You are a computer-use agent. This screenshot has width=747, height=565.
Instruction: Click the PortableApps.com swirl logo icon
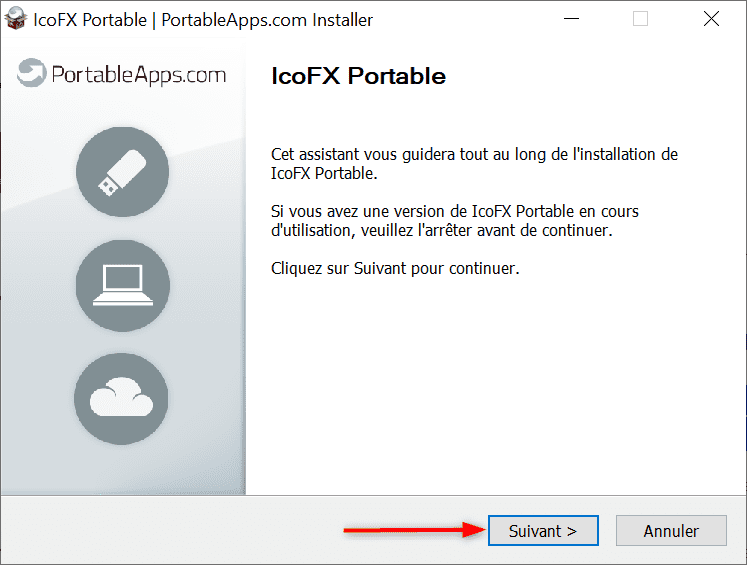(31, 73)
